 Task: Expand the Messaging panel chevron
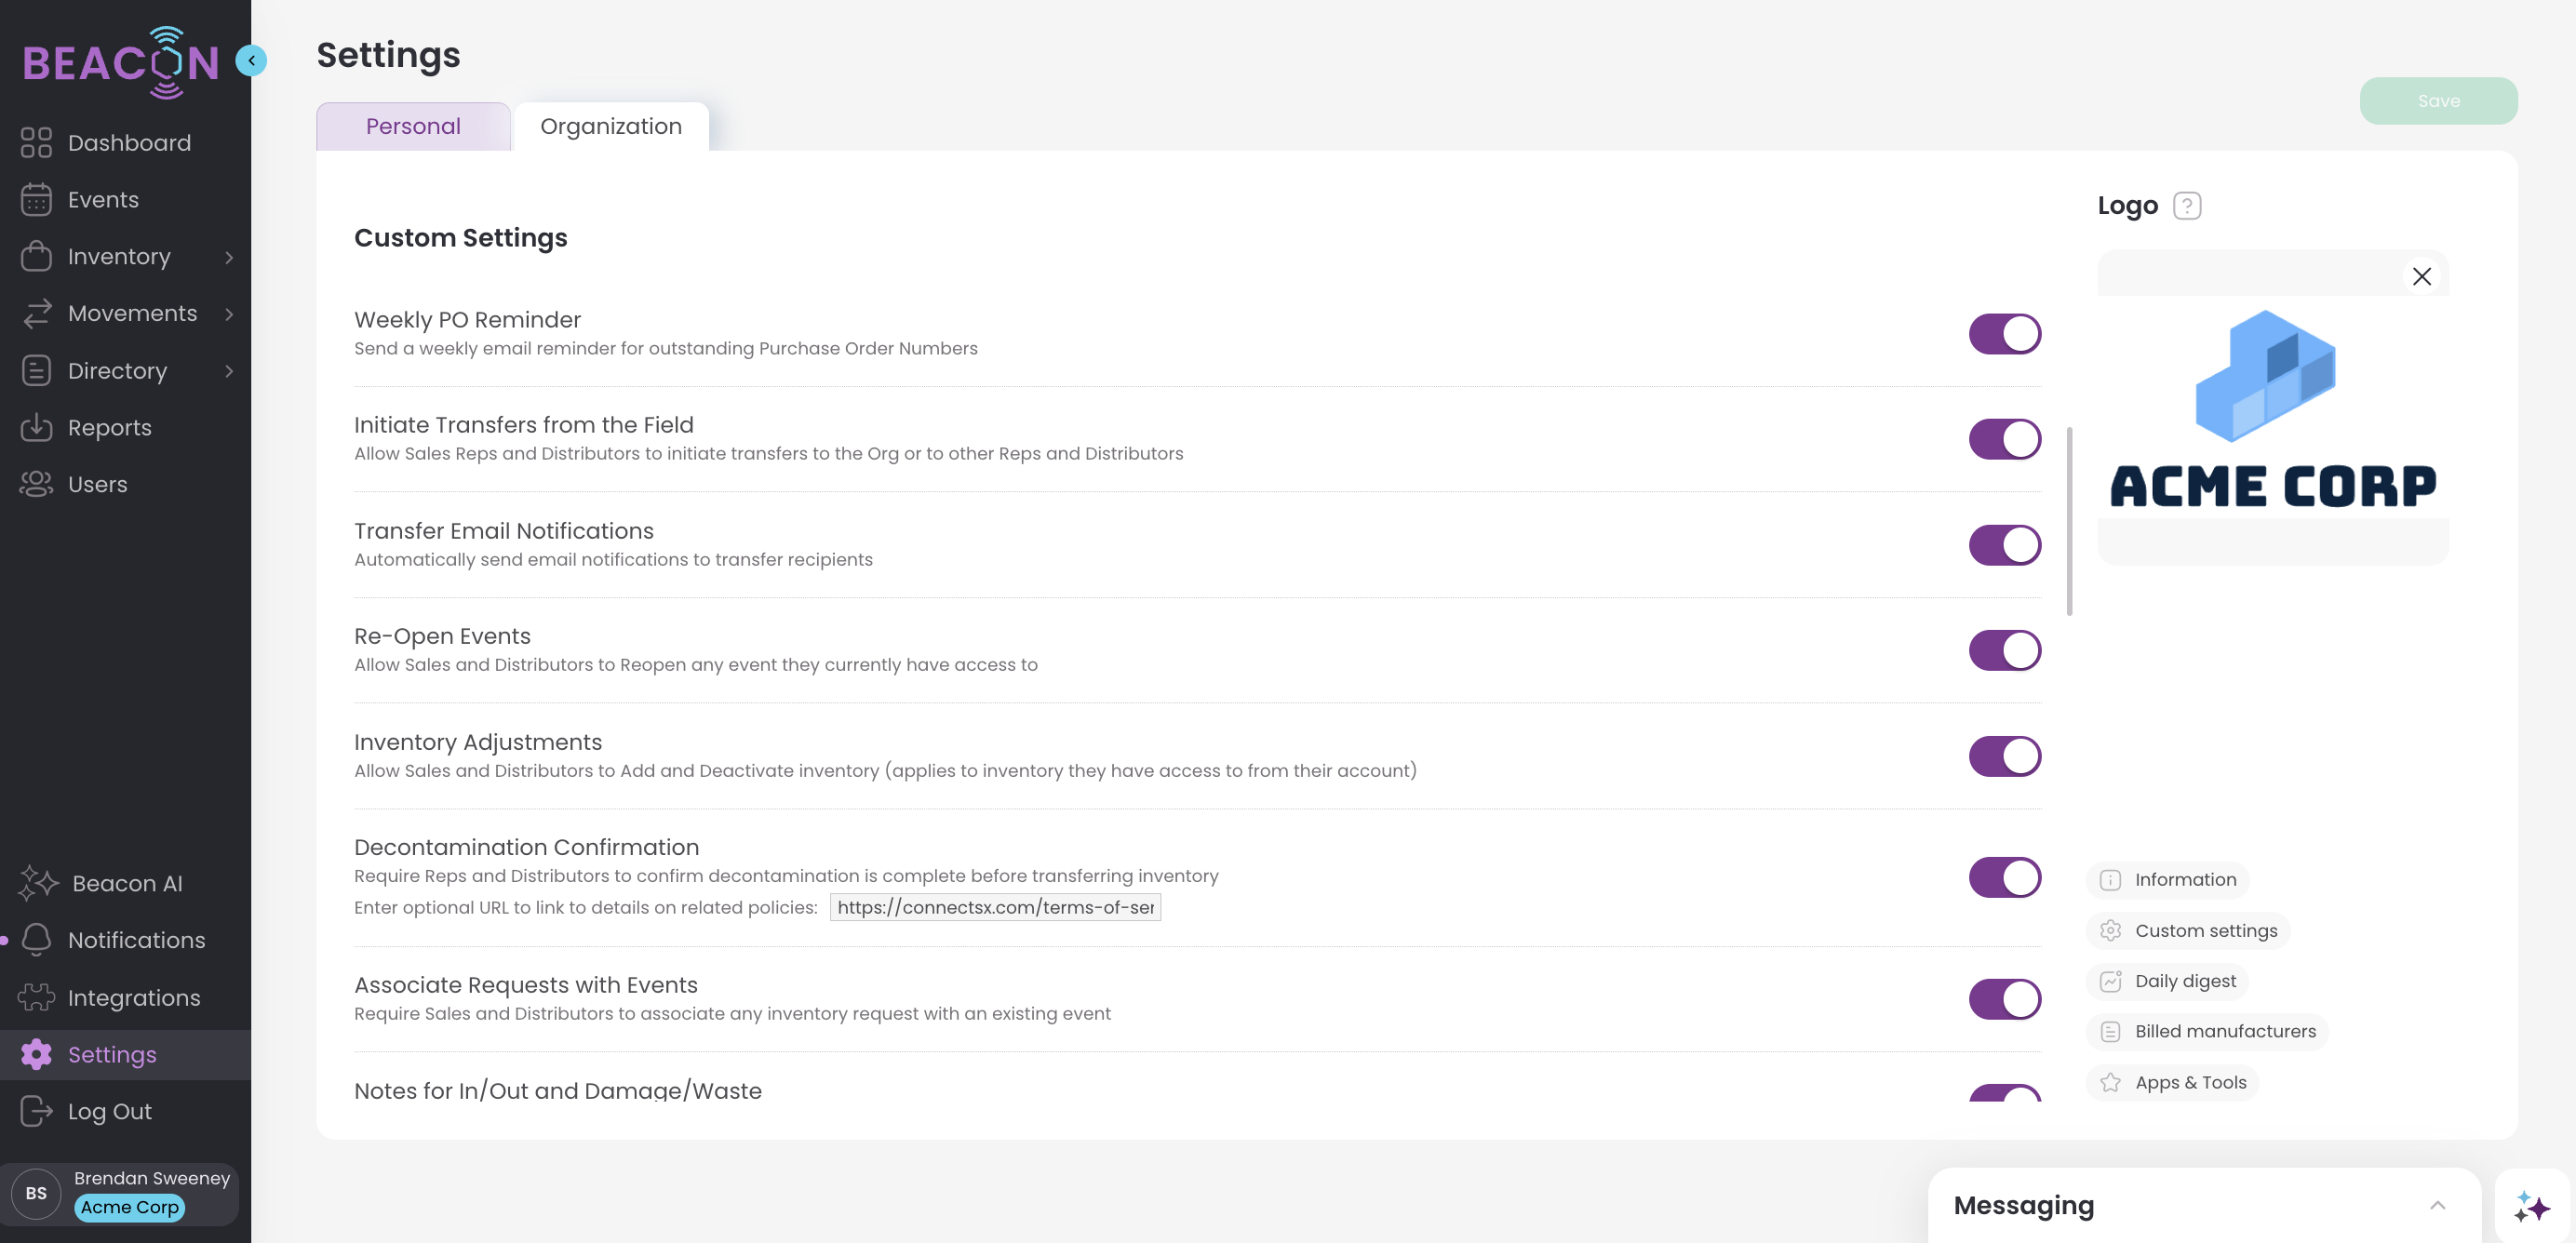[x=2437, y=1206]
